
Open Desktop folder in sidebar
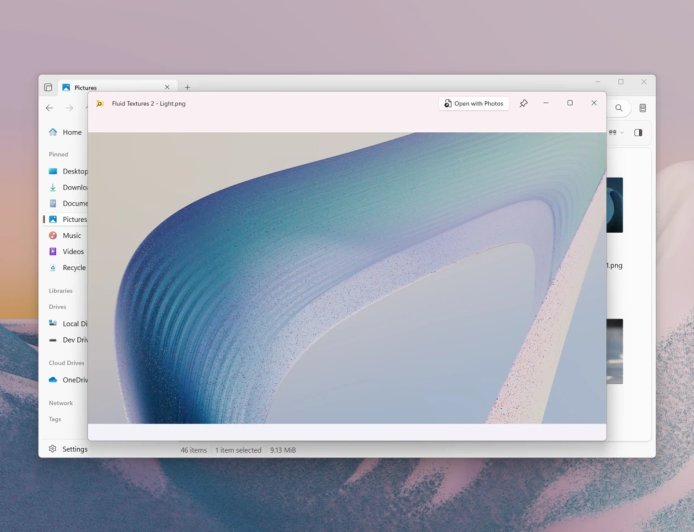coord(66,171)
